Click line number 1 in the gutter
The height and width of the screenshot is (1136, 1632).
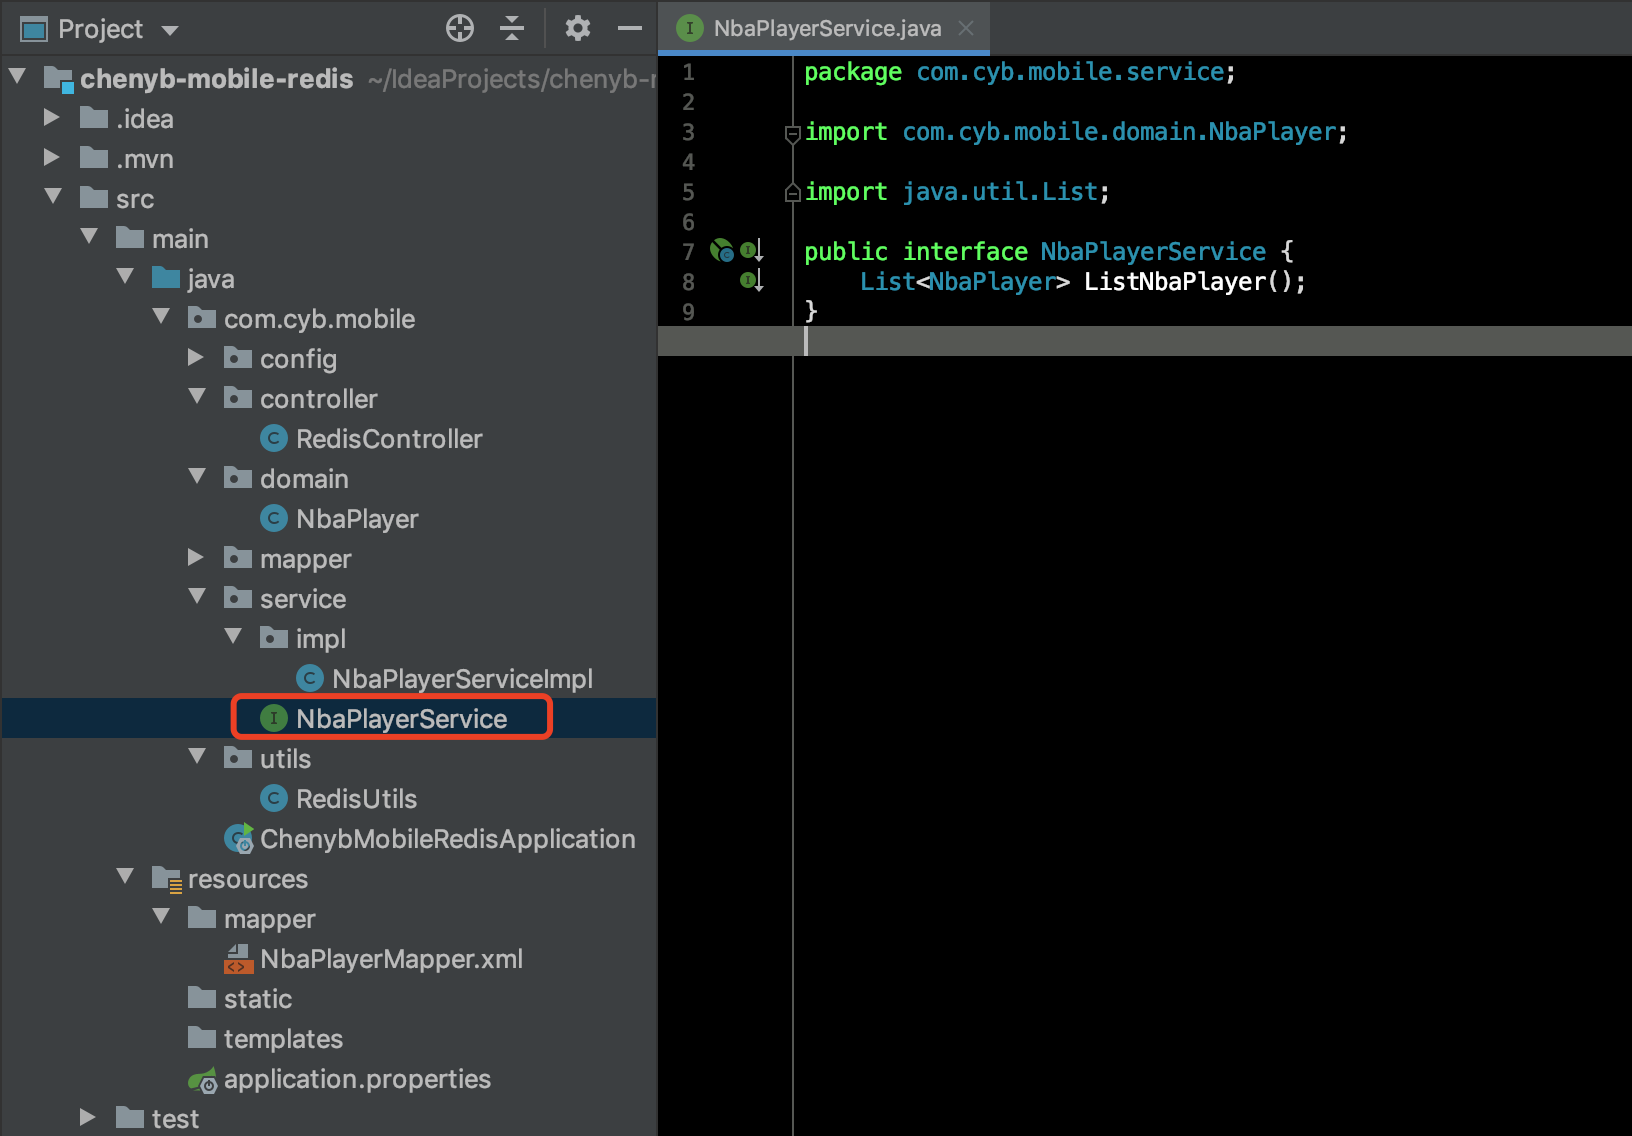pyautogui.click(x=688, y=72)
